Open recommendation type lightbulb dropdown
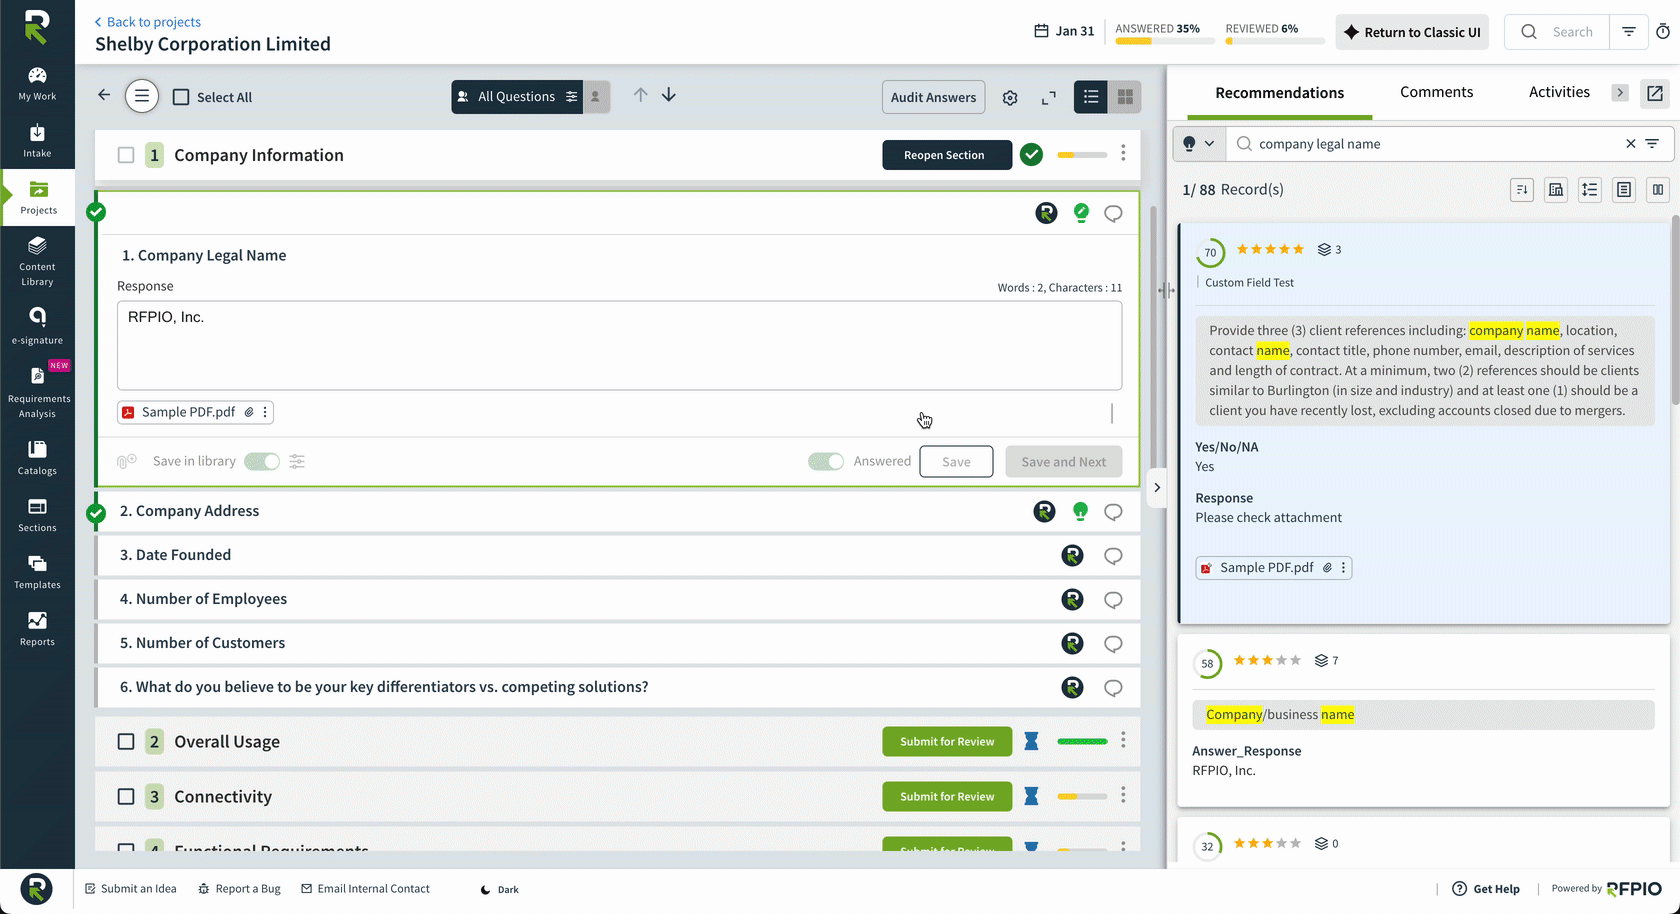 [x=1198, y=144]
